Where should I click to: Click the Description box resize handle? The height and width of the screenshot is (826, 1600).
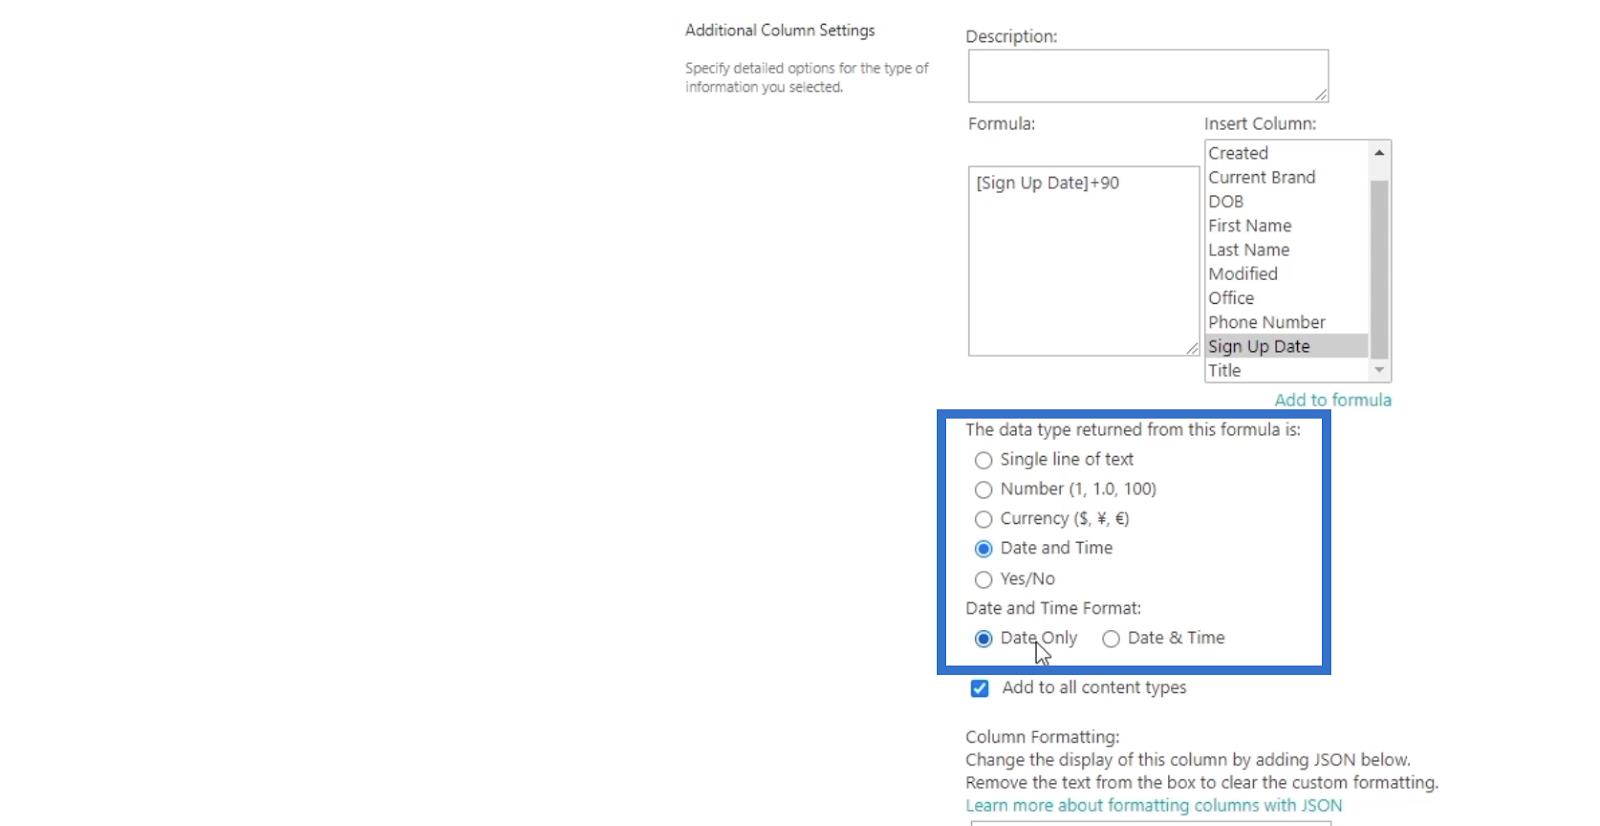pyautogui.click(x=1321, y=94)
